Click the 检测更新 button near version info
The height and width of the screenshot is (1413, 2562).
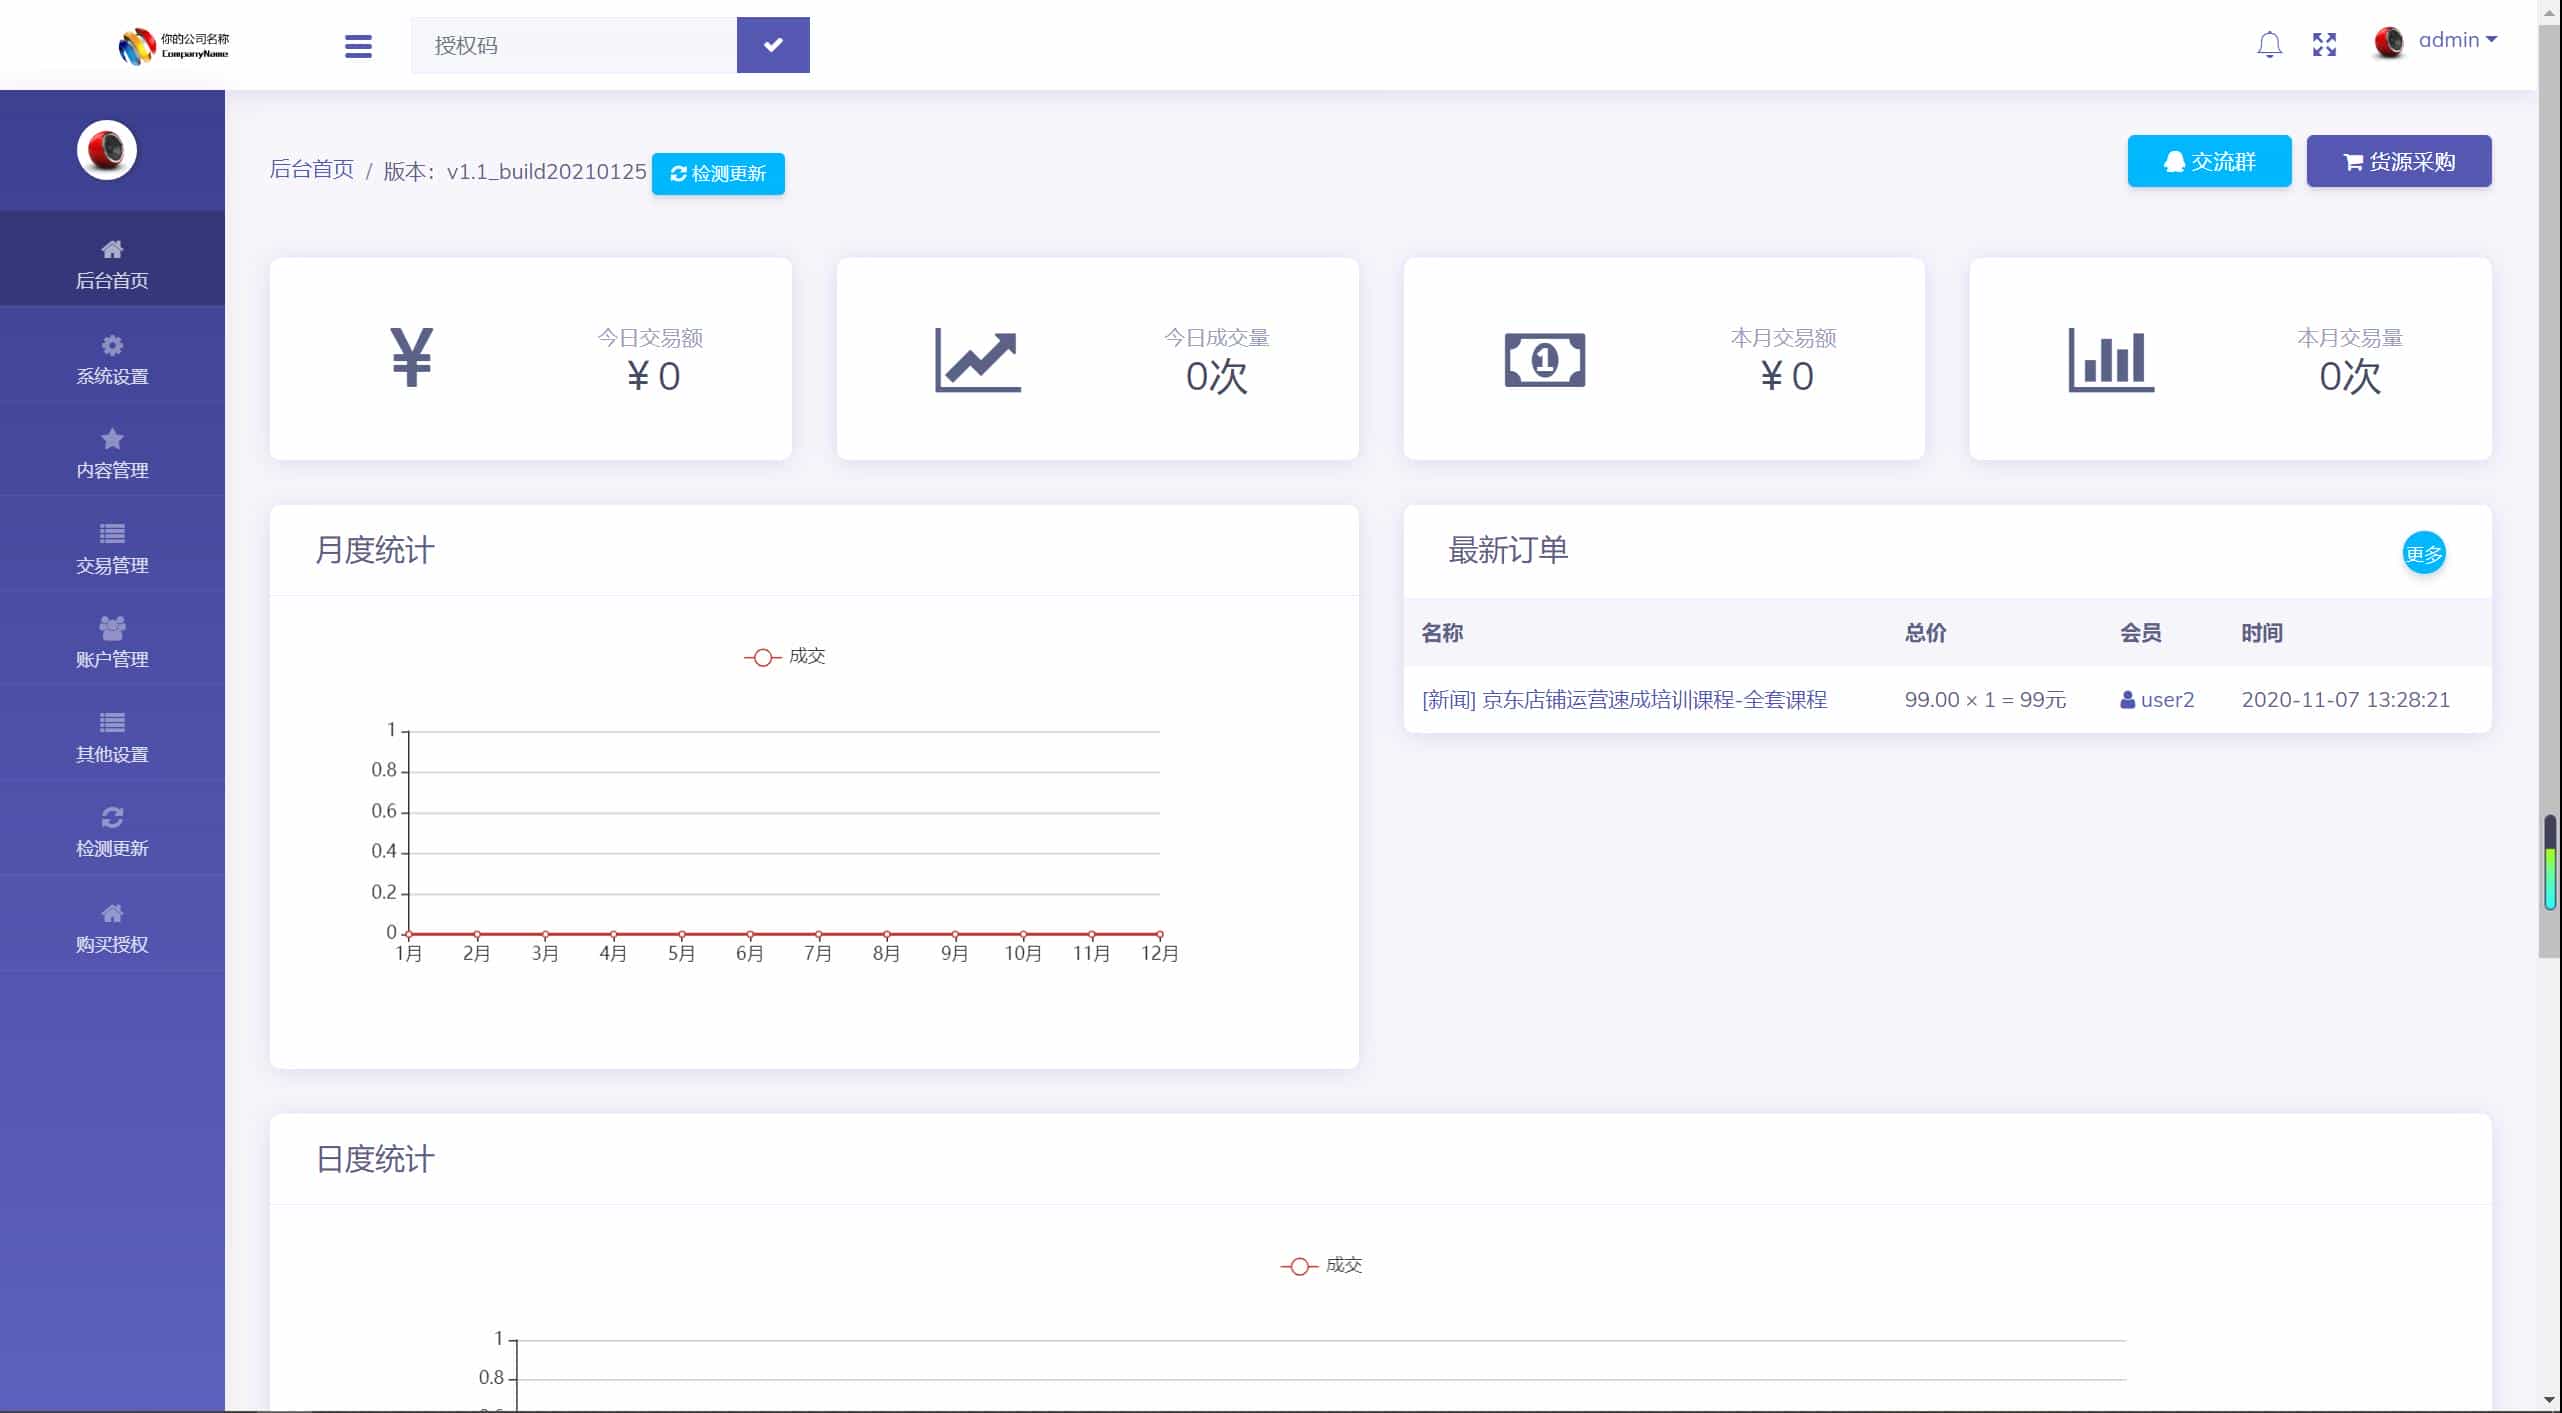click(x=718, y=173)
